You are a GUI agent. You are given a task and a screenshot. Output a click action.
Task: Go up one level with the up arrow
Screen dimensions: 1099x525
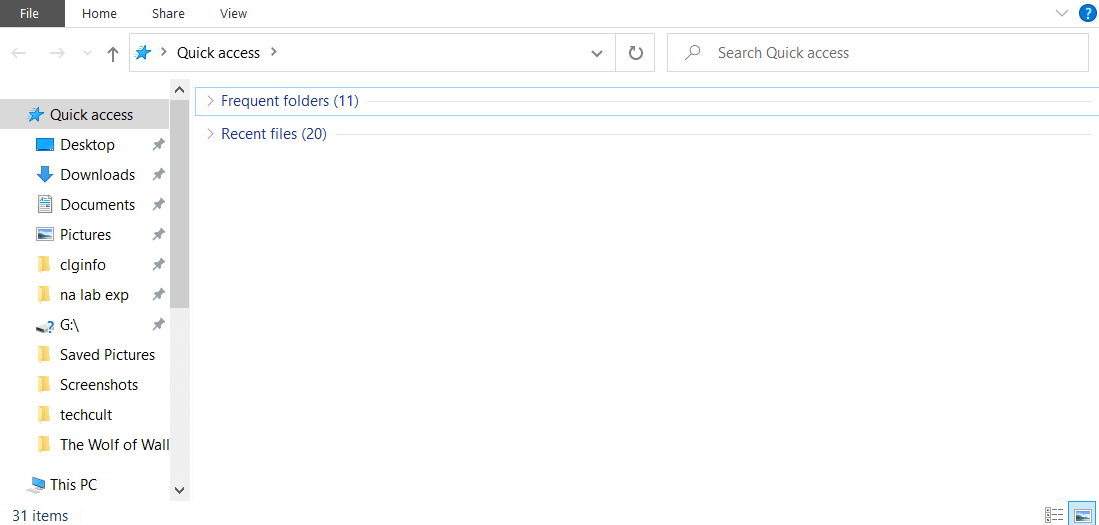(x=112, y=53)
